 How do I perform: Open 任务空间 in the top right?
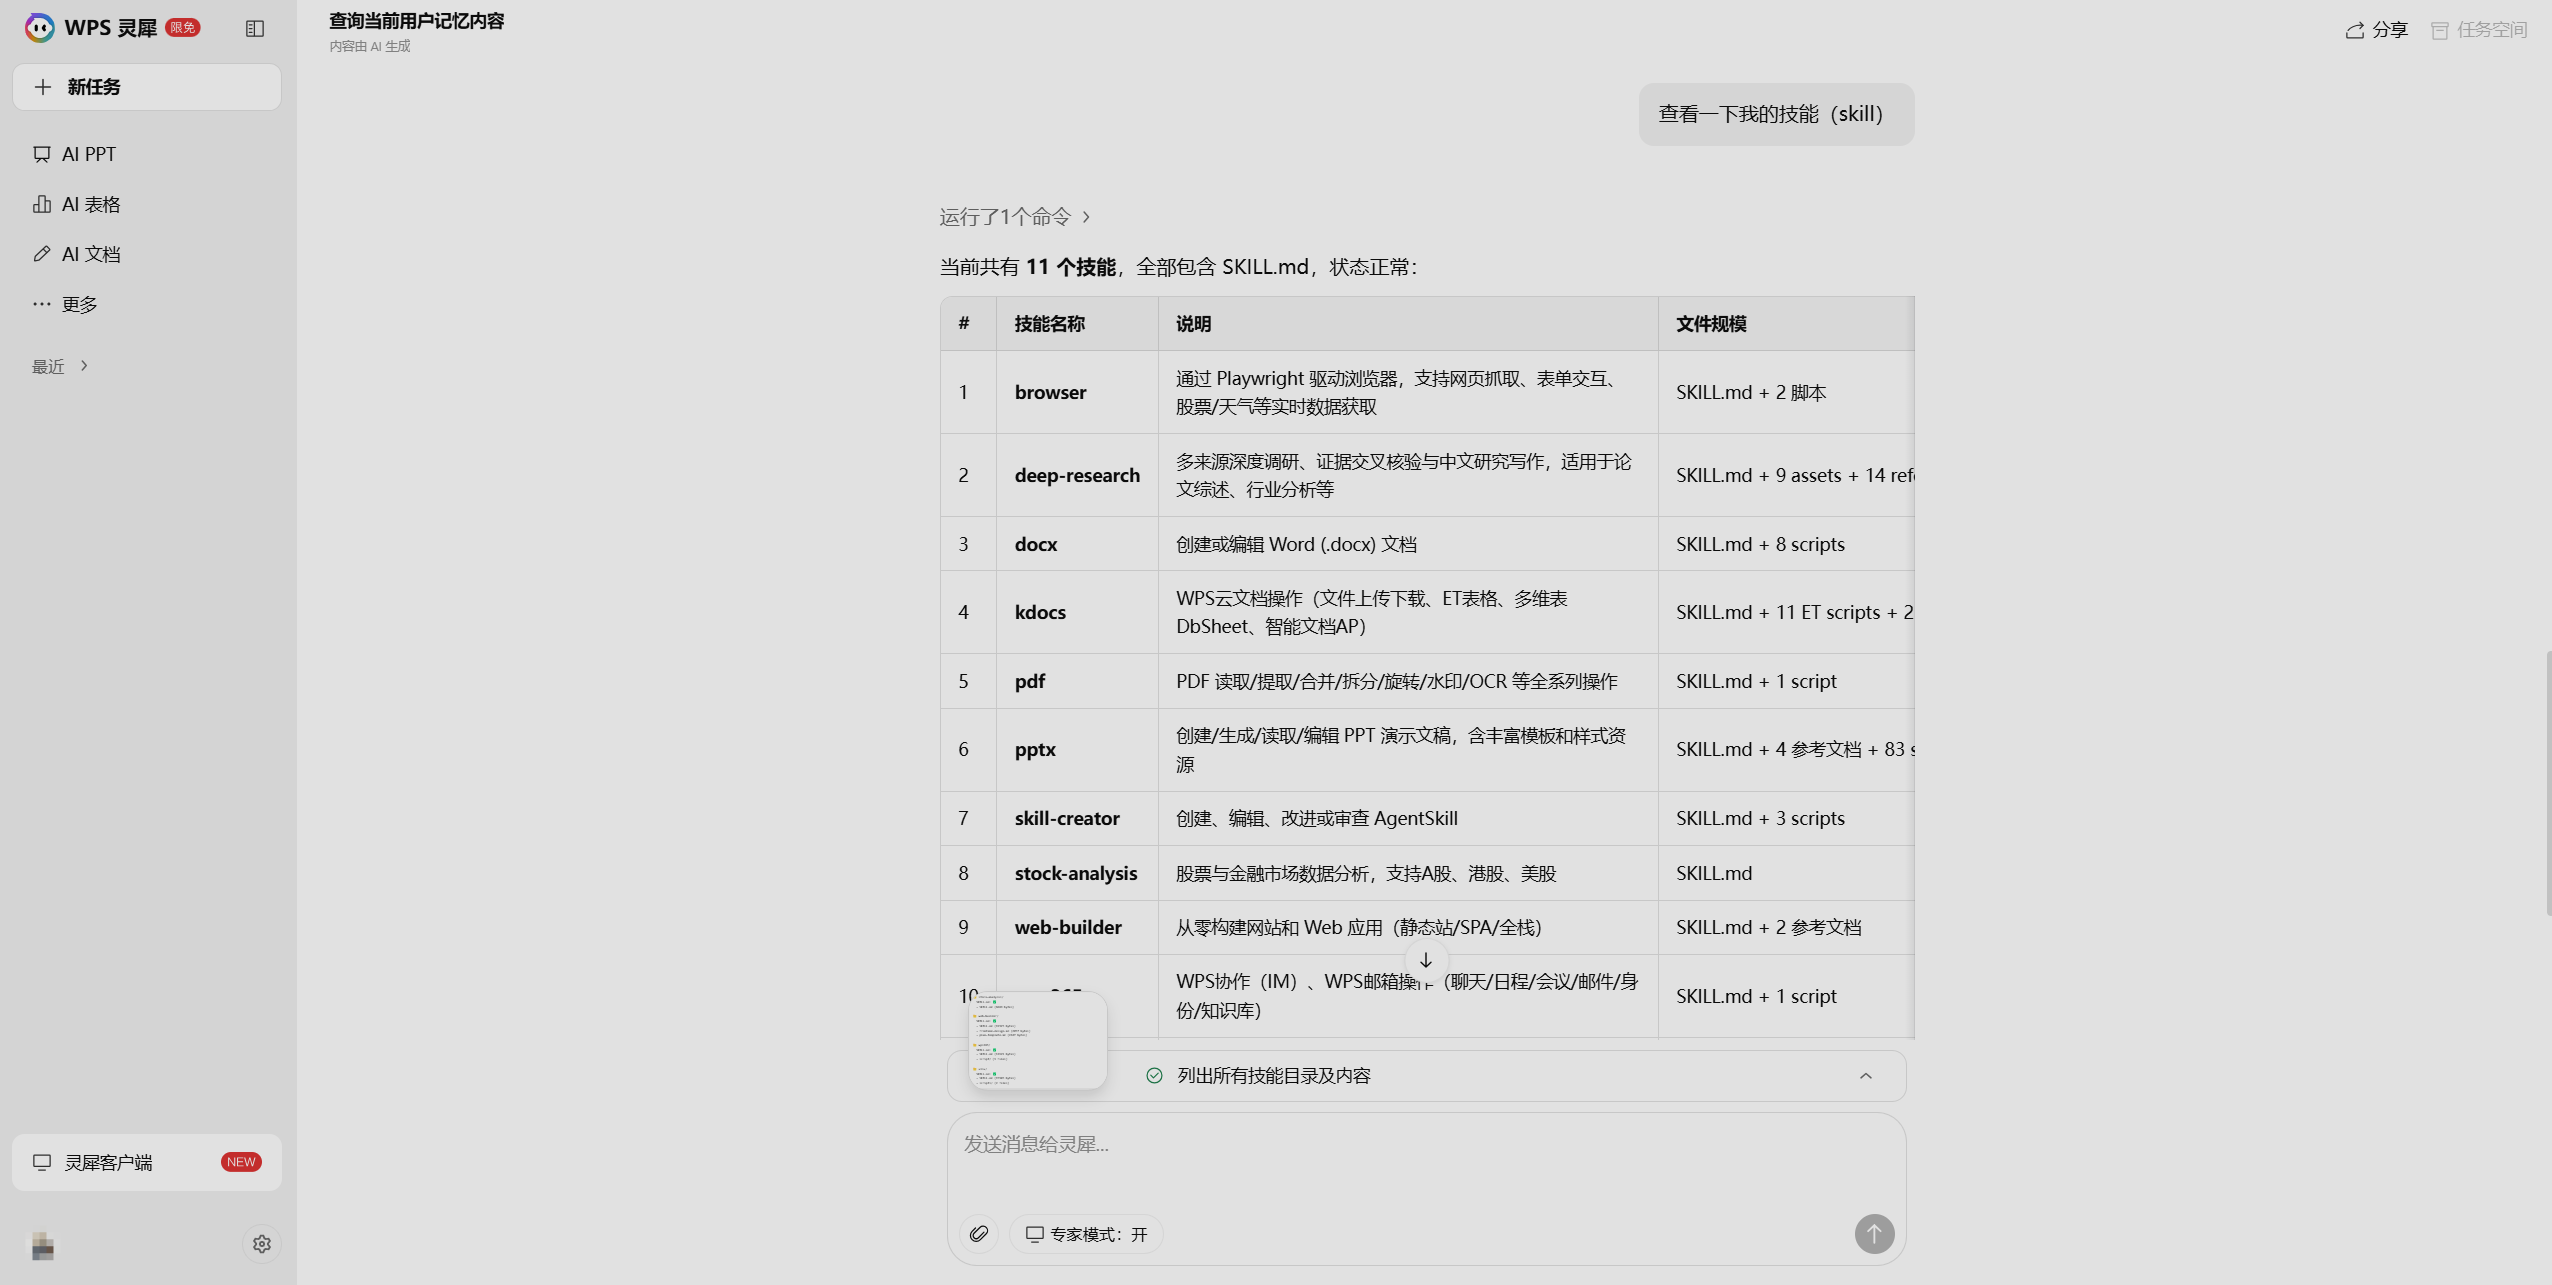2479,30
